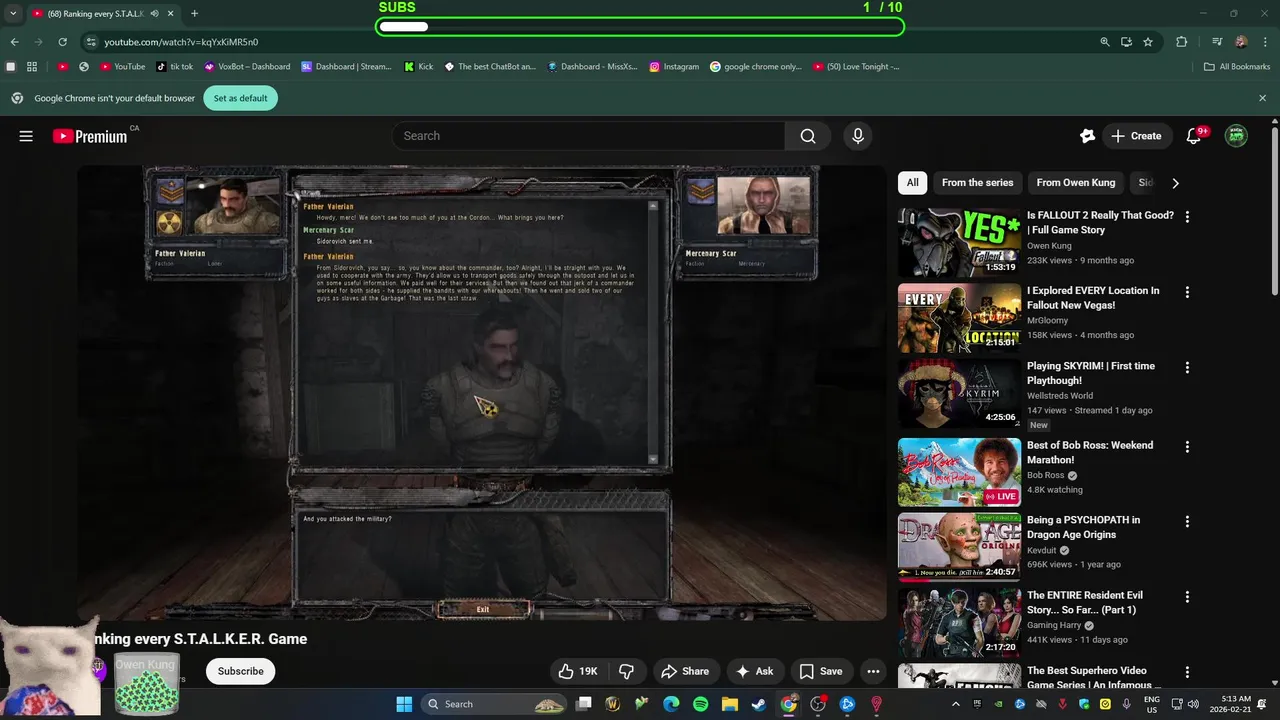Click the Ask button

(755, 671)
